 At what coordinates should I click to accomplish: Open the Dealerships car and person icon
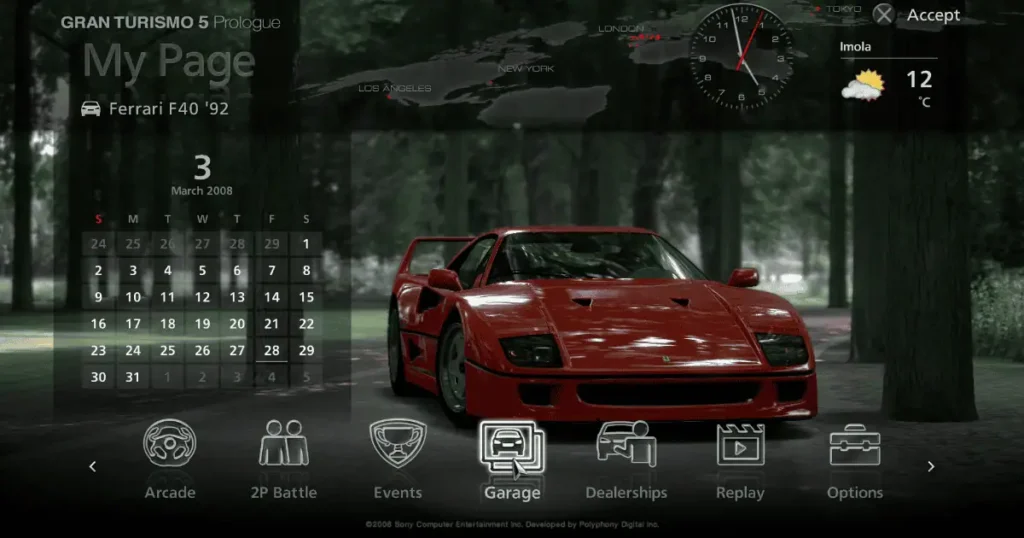(x=626, y=443)
